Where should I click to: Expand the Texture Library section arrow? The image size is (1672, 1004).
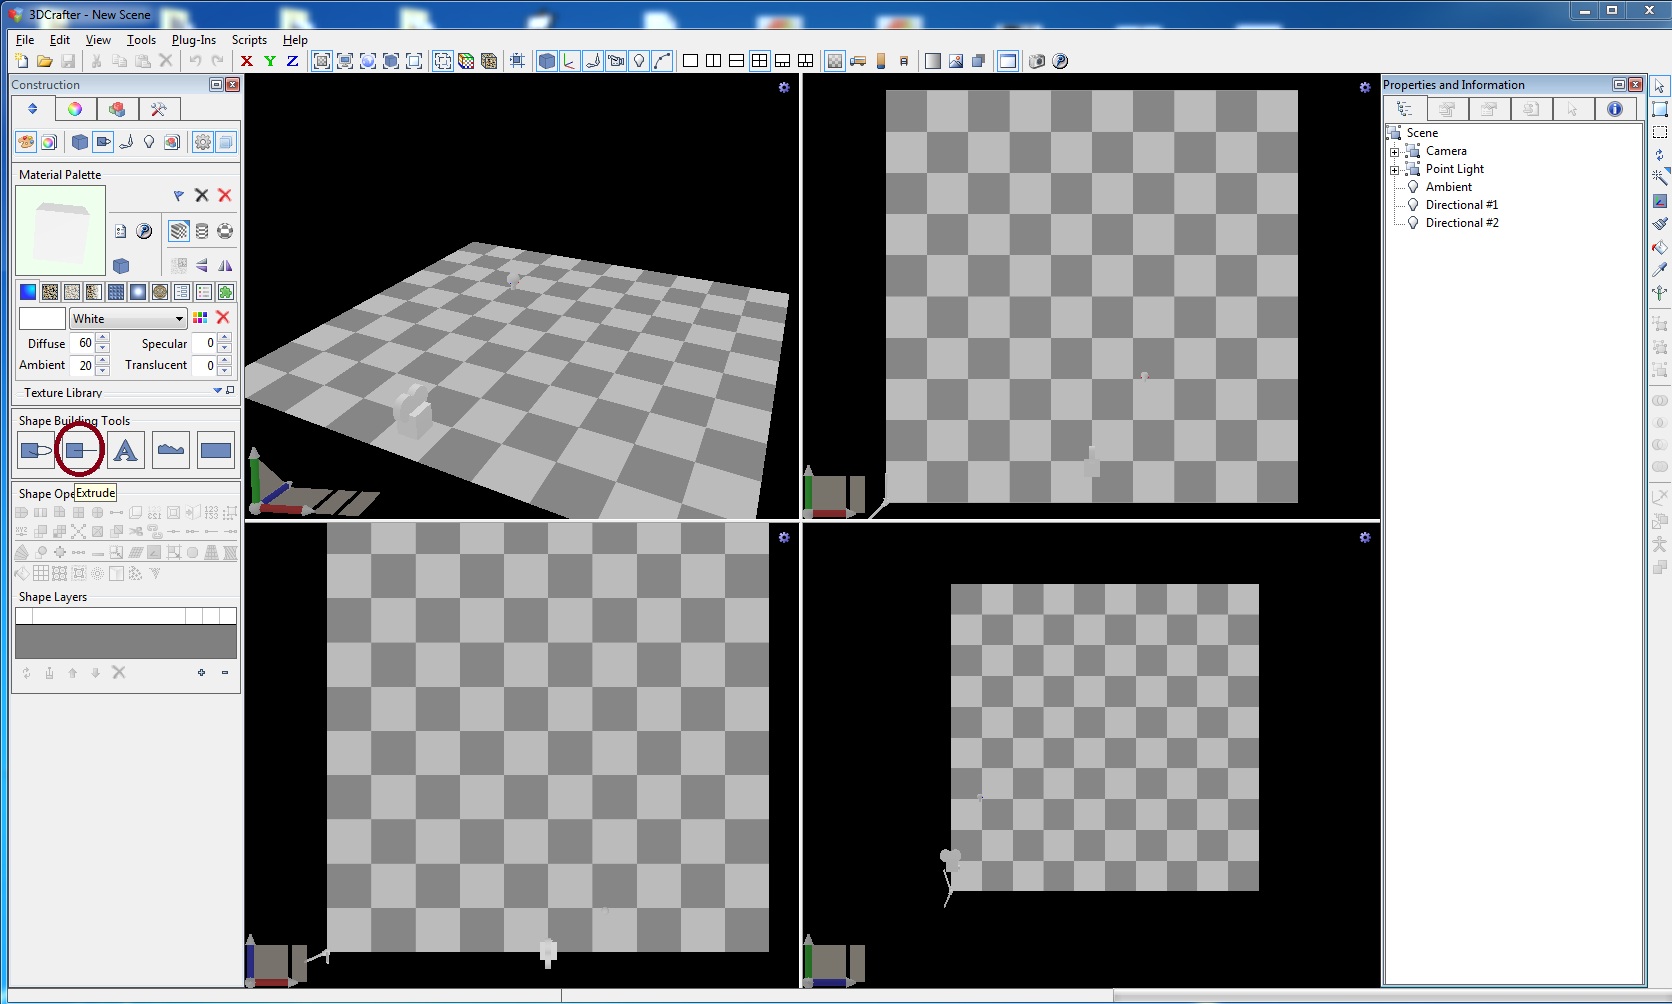tap(217, 391)
